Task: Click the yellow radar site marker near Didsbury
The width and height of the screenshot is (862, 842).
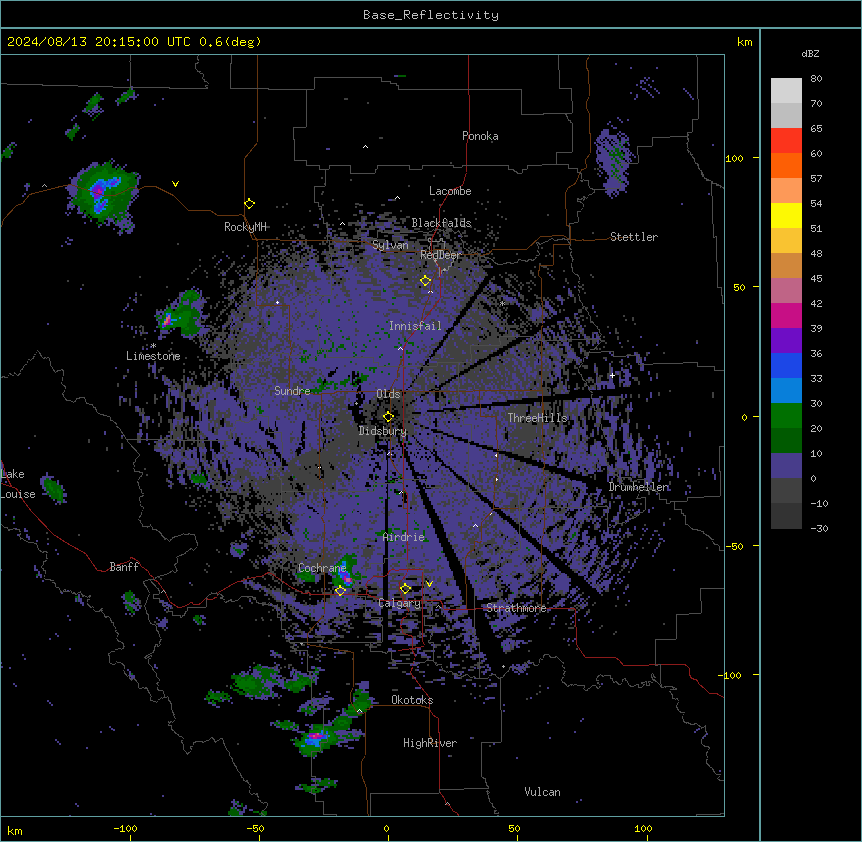Action: coord(389,417)
